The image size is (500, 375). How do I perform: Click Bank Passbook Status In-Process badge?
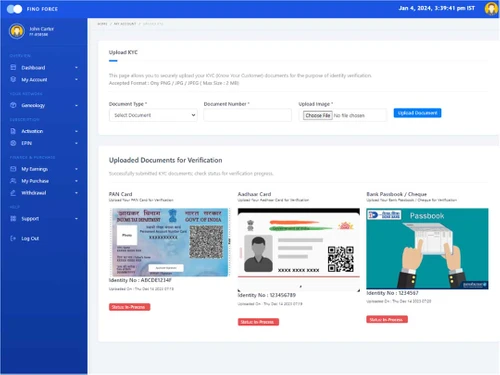point(387,319)
